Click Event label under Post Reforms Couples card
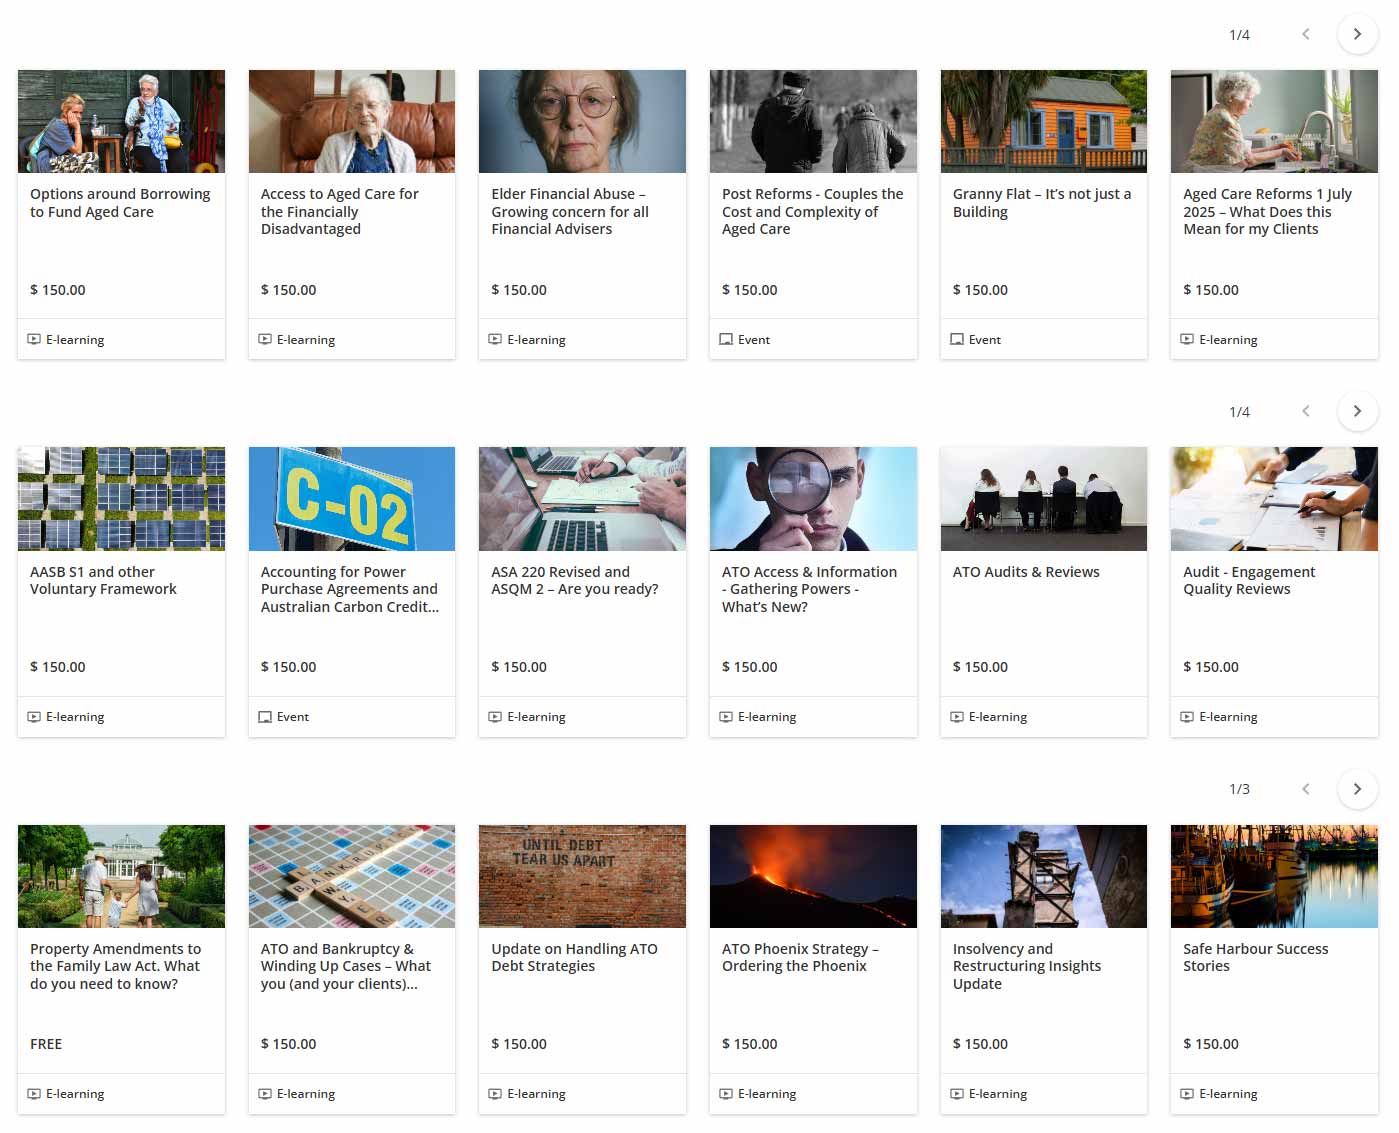This screenshot has width=1399, height=1133. point(753,340)
